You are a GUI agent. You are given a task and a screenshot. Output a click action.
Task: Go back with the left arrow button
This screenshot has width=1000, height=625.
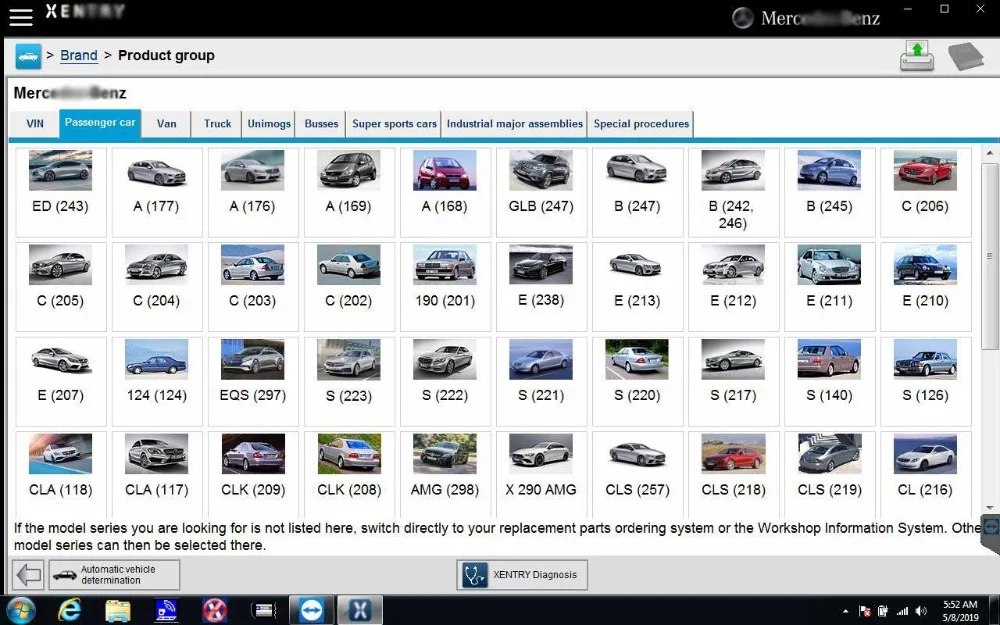pyautogui.click(x=29, y=575)
